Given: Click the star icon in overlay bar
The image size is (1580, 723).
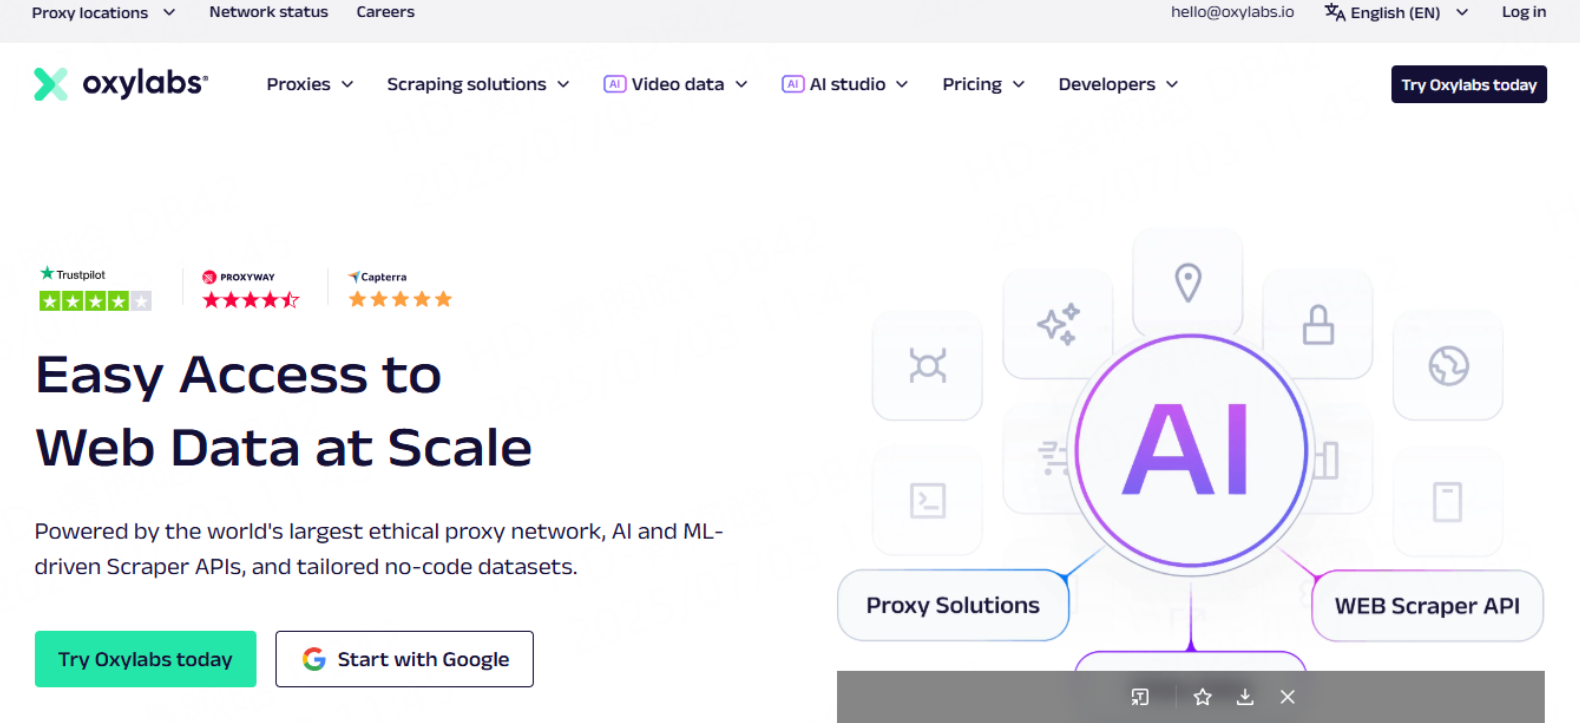Looking at the screenshot, I should 1202,697.
